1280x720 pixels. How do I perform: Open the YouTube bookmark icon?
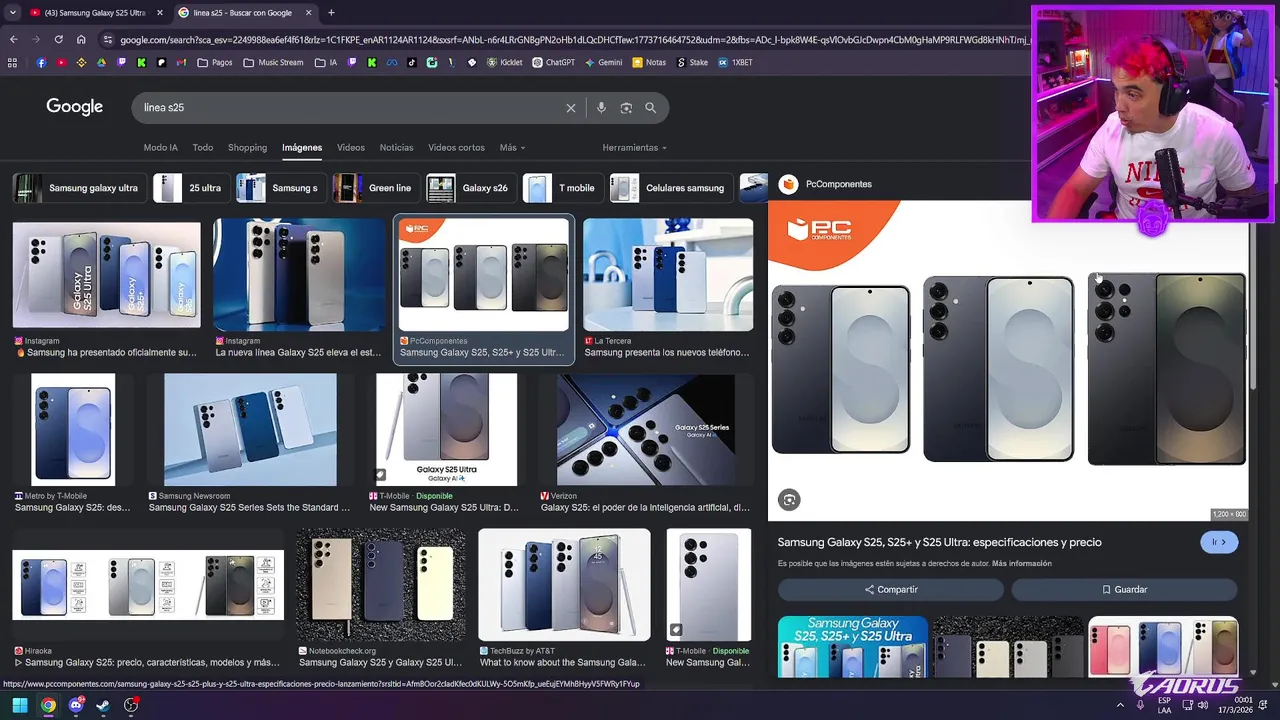pyautogui.click(x=61, y=62)
